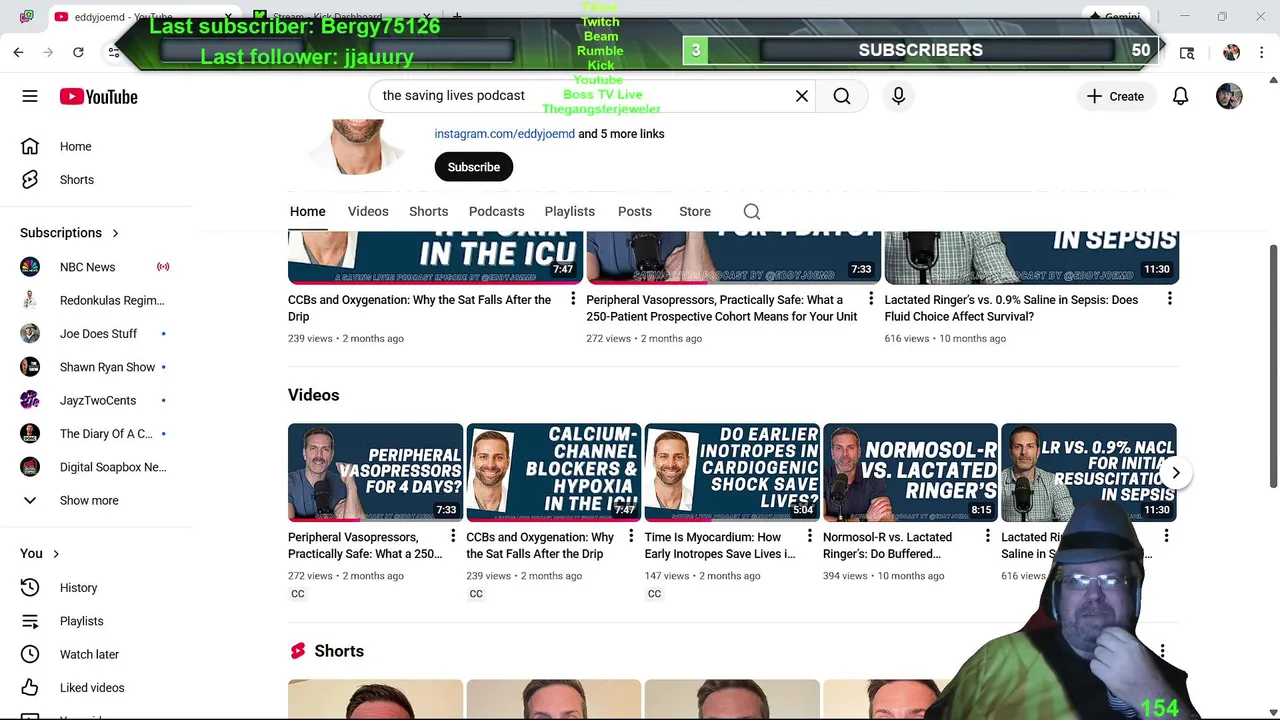Open options menu for Normosol-R video
Screen dimensions: 1280x720
click(x=987, y=537)
